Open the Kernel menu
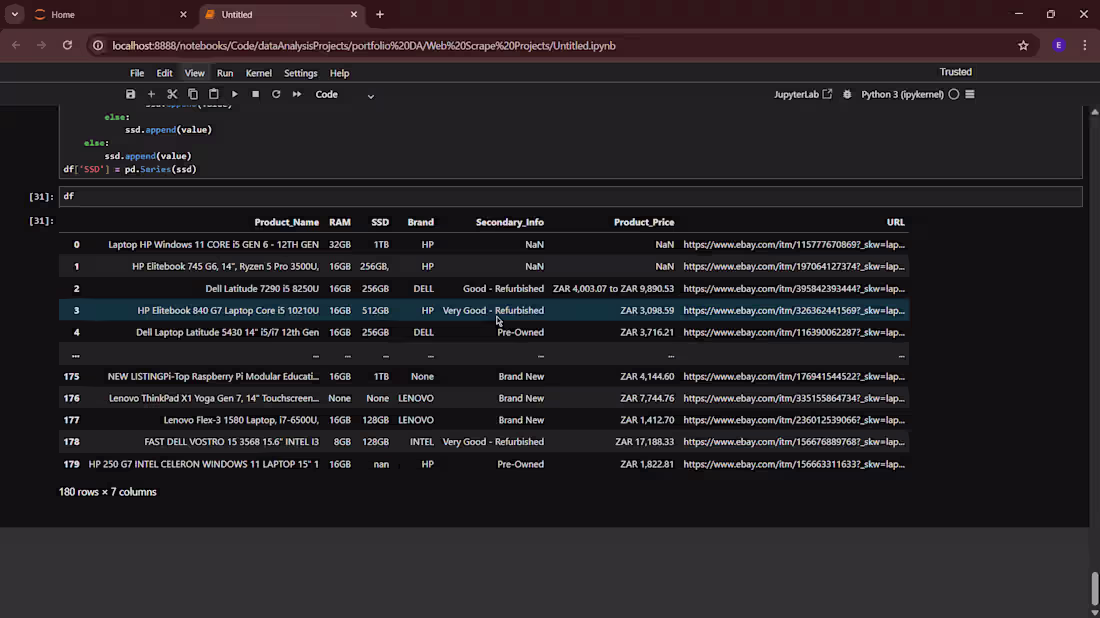 [258, 73]
